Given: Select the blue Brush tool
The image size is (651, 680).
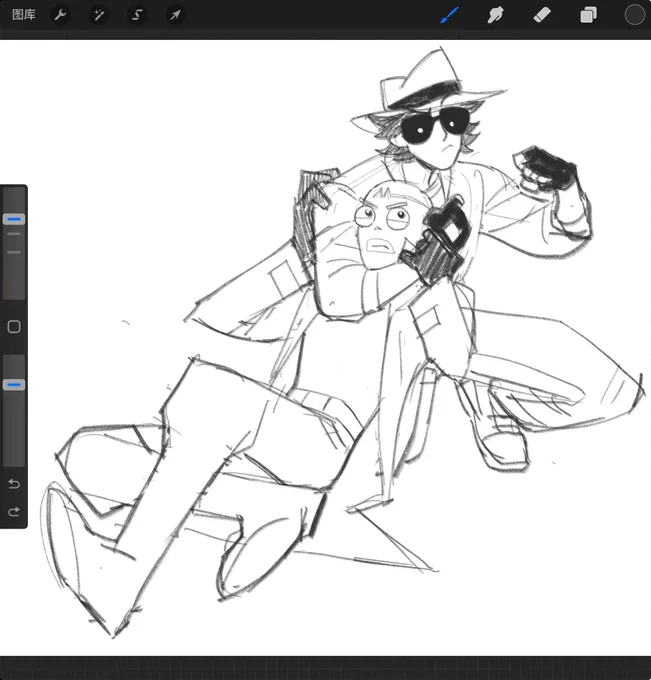Looking at the screenshot, I should tap(449, 15).
